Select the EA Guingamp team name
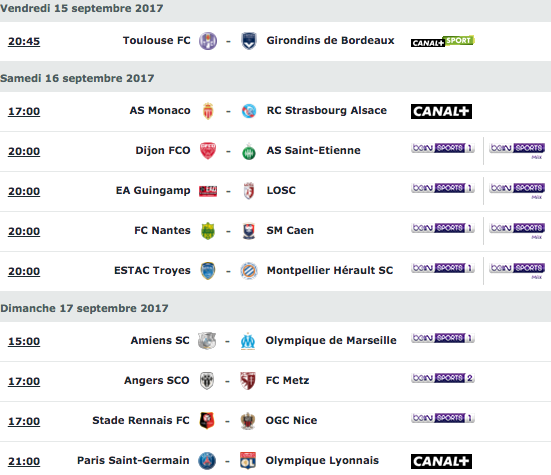This screenshot has width=551, height=475. coord(153,190)
